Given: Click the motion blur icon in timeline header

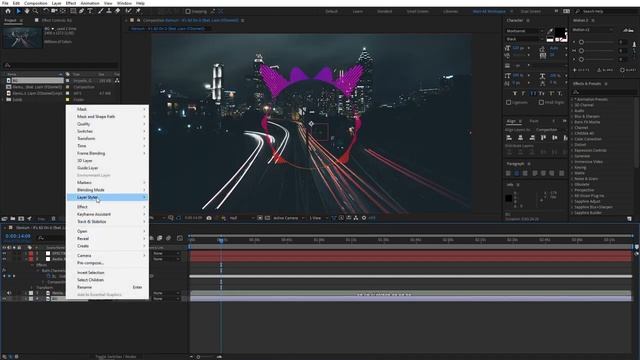Looking at the screenshot, I should click(169, 238).
